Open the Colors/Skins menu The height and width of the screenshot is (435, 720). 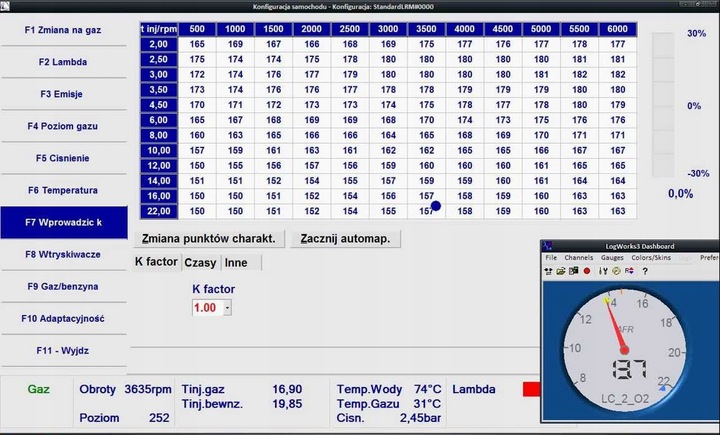(x=651, y=258)
